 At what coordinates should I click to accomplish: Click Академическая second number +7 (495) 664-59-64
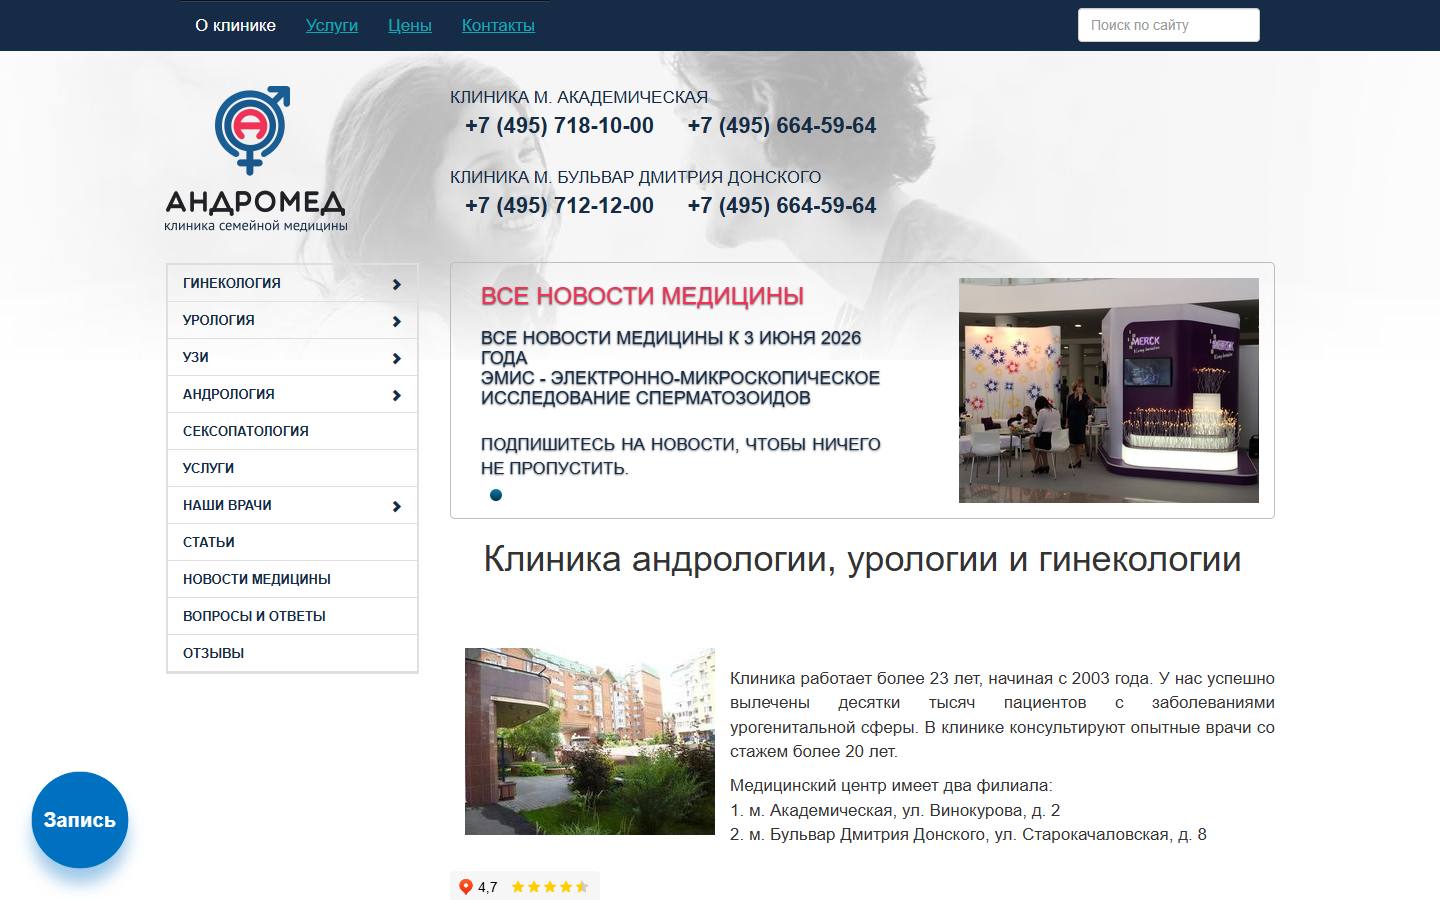coord(782,126)
